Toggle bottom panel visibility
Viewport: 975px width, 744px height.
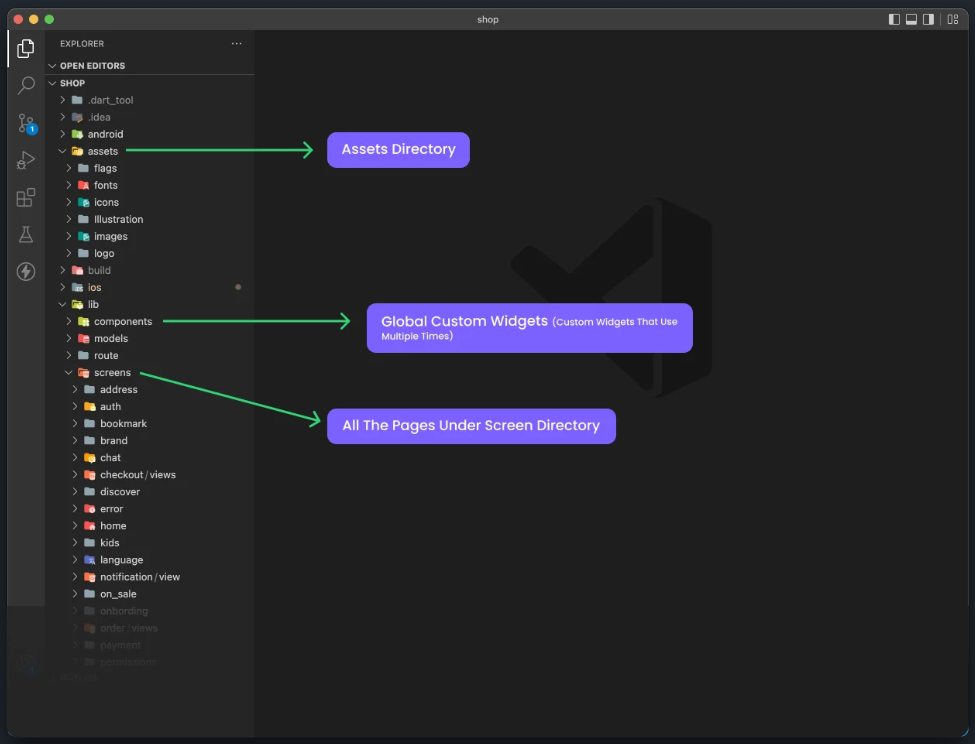tap(911, 19)
